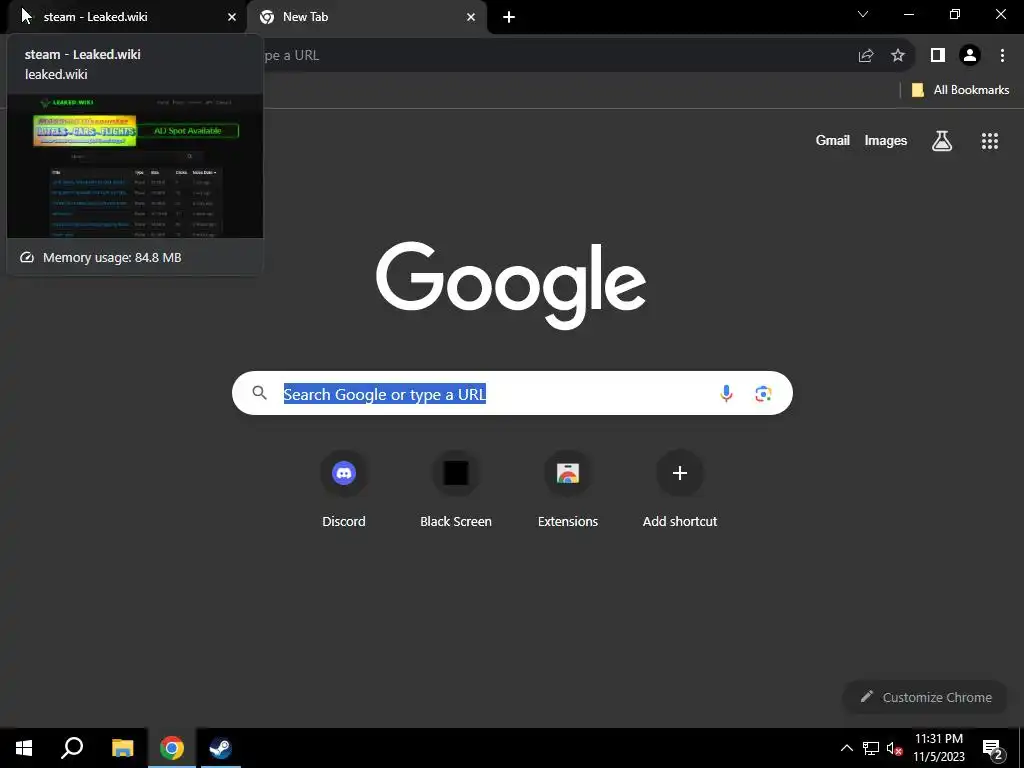Click the Customize Chrome button

click(x=925, y=697)
